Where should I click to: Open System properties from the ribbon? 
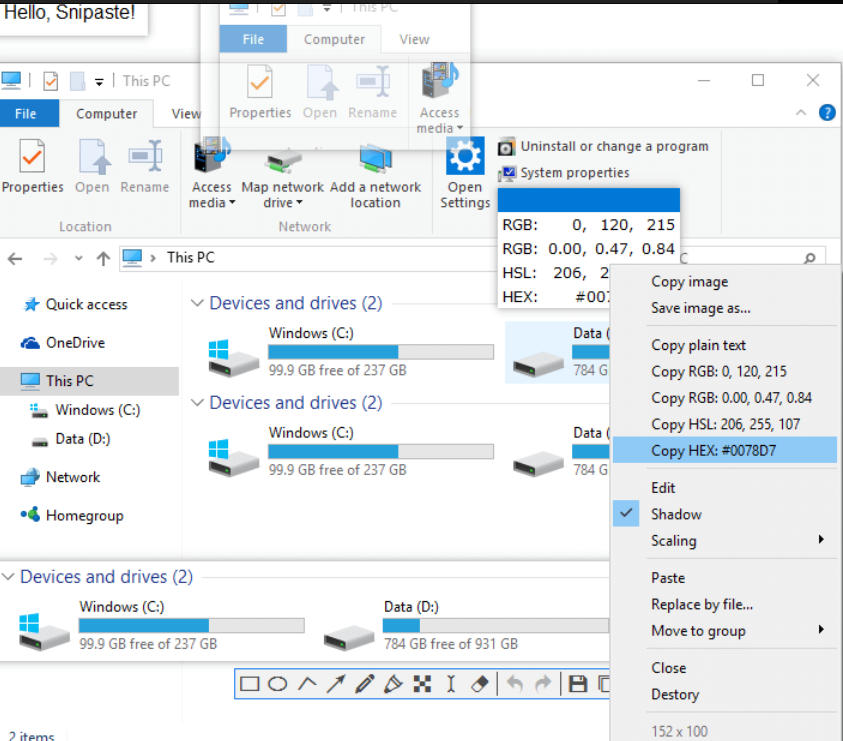[574, 173]
